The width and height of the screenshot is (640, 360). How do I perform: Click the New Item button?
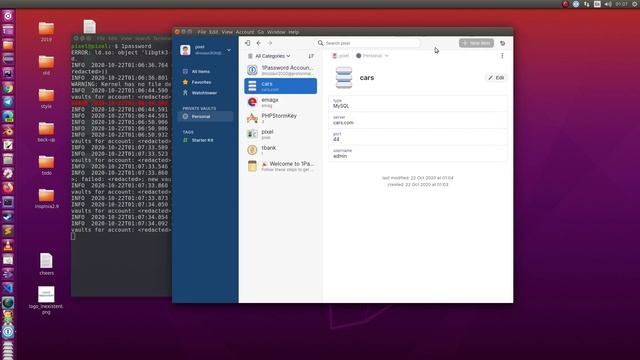476,43
